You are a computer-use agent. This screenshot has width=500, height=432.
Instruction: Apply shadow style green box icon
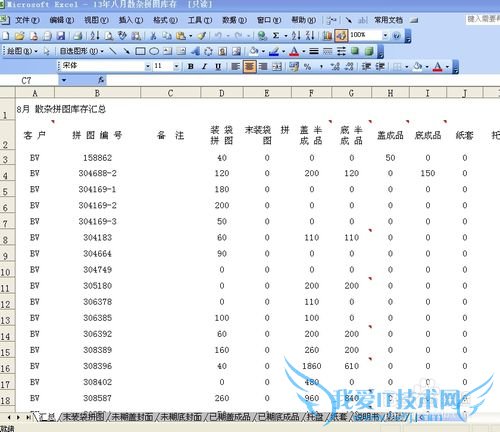(355, 51)
